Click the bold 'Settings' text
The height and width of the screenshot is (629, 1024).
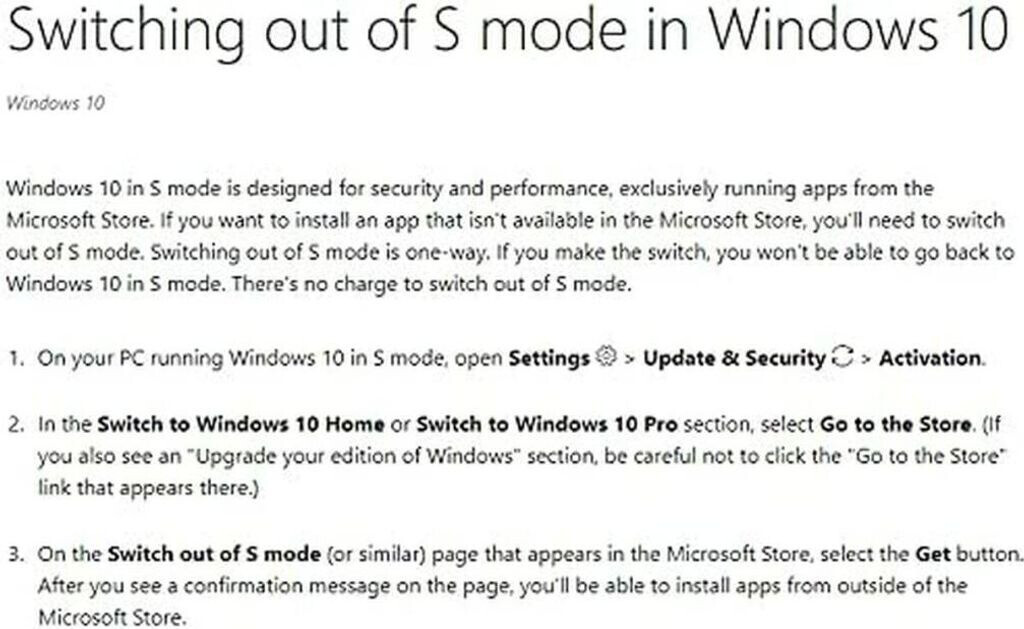tap(549, 358)
